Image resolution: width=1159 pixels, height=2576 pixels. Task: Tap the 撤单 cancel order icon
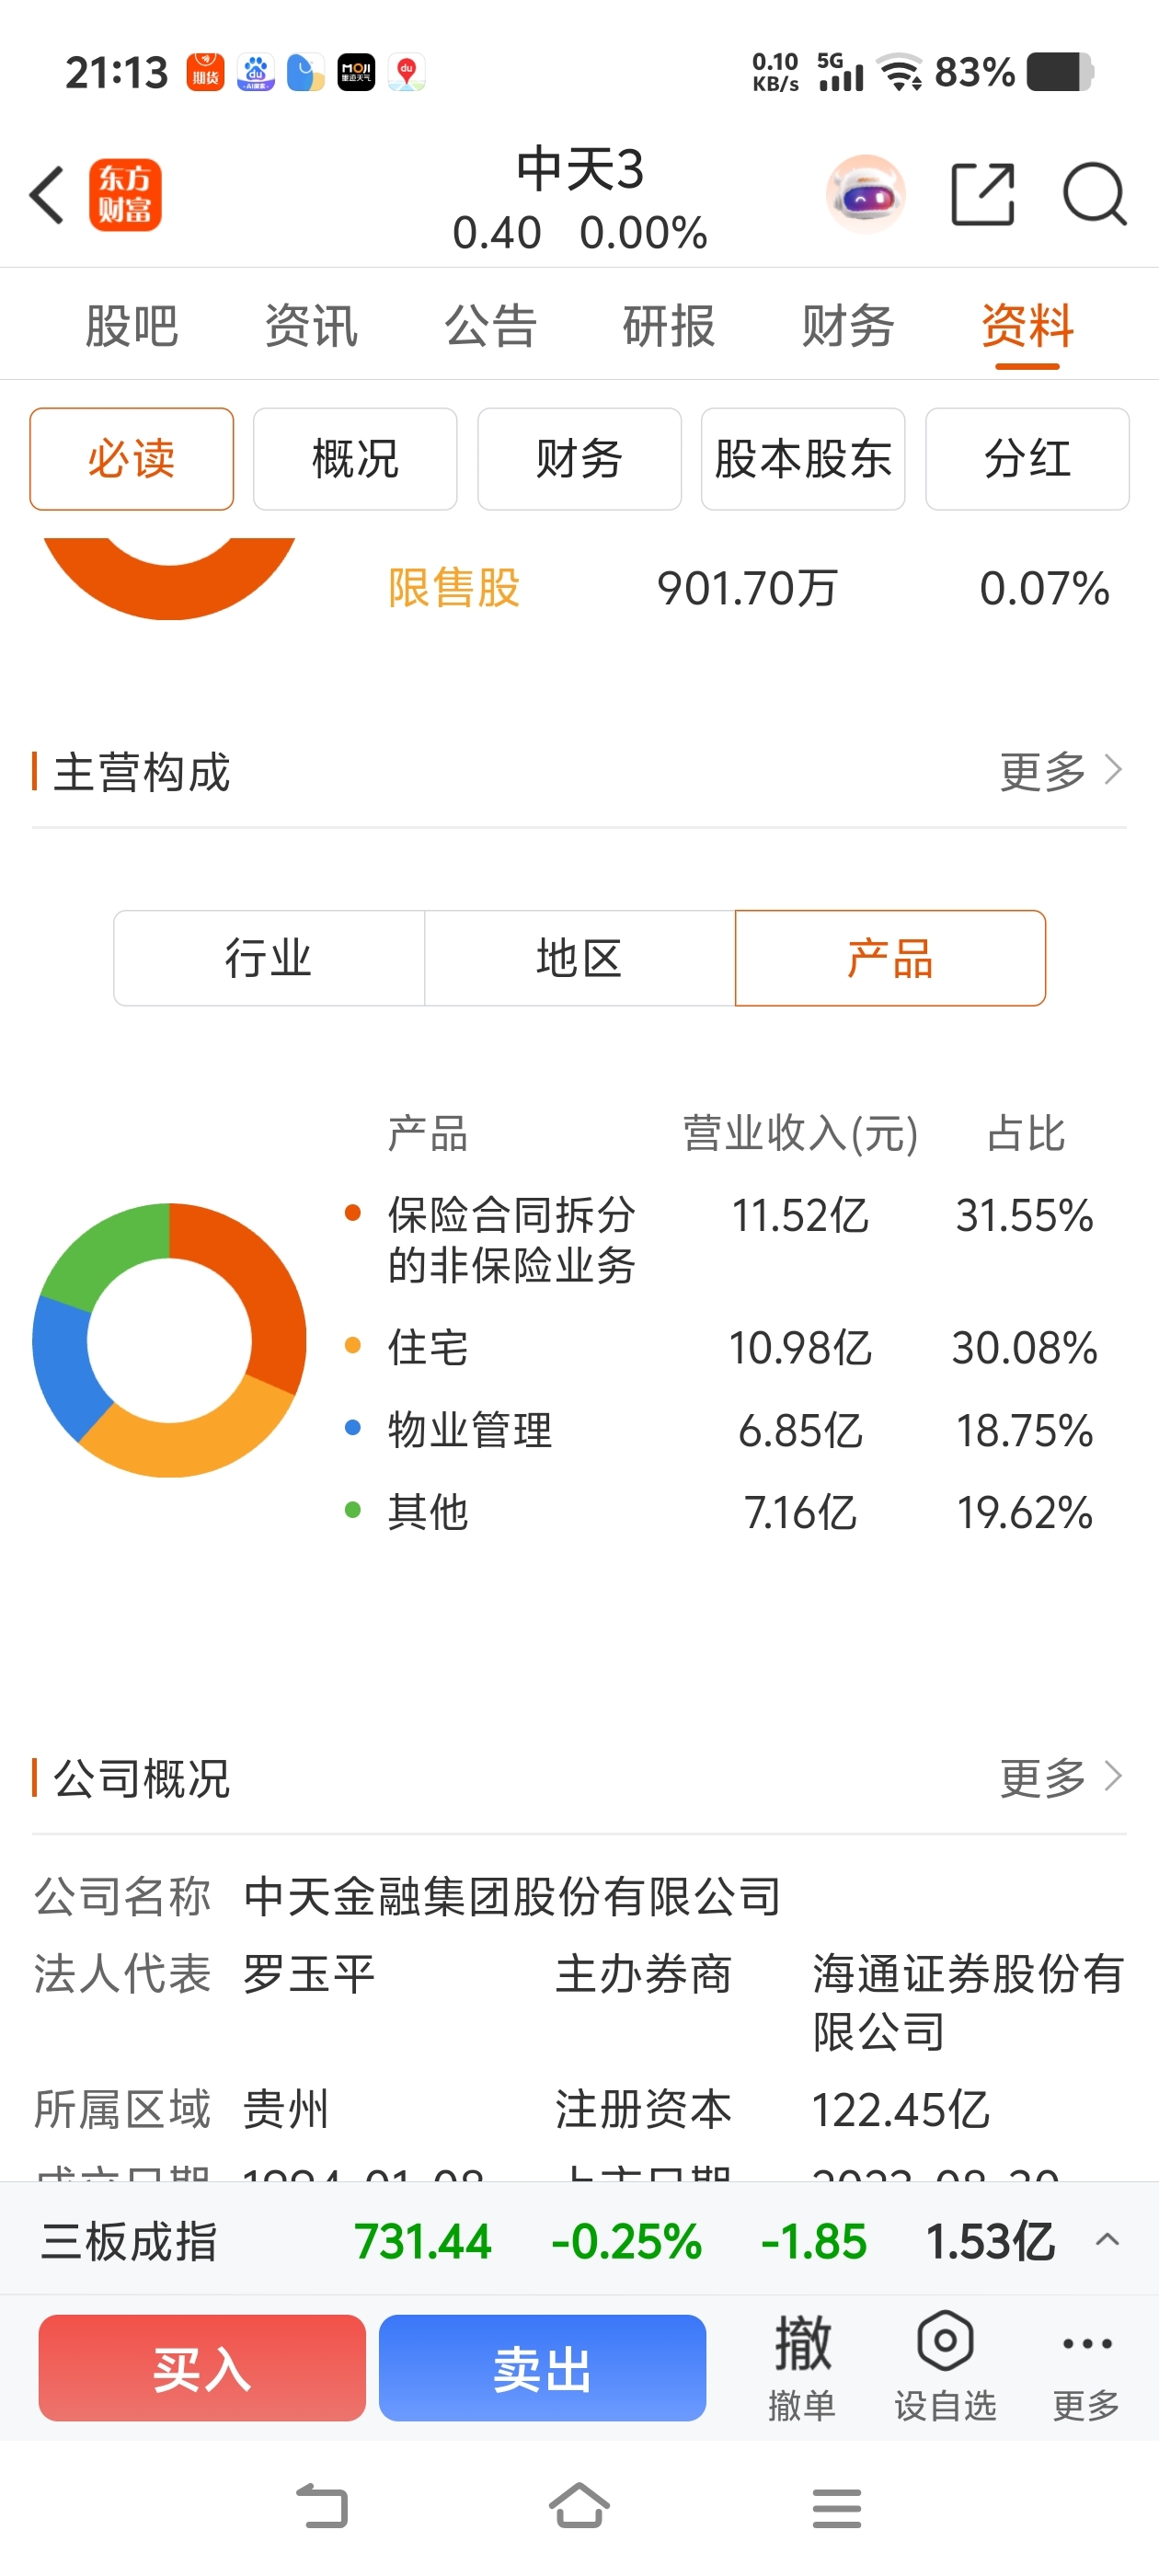pyautogui.click(x=802, y=2366)
